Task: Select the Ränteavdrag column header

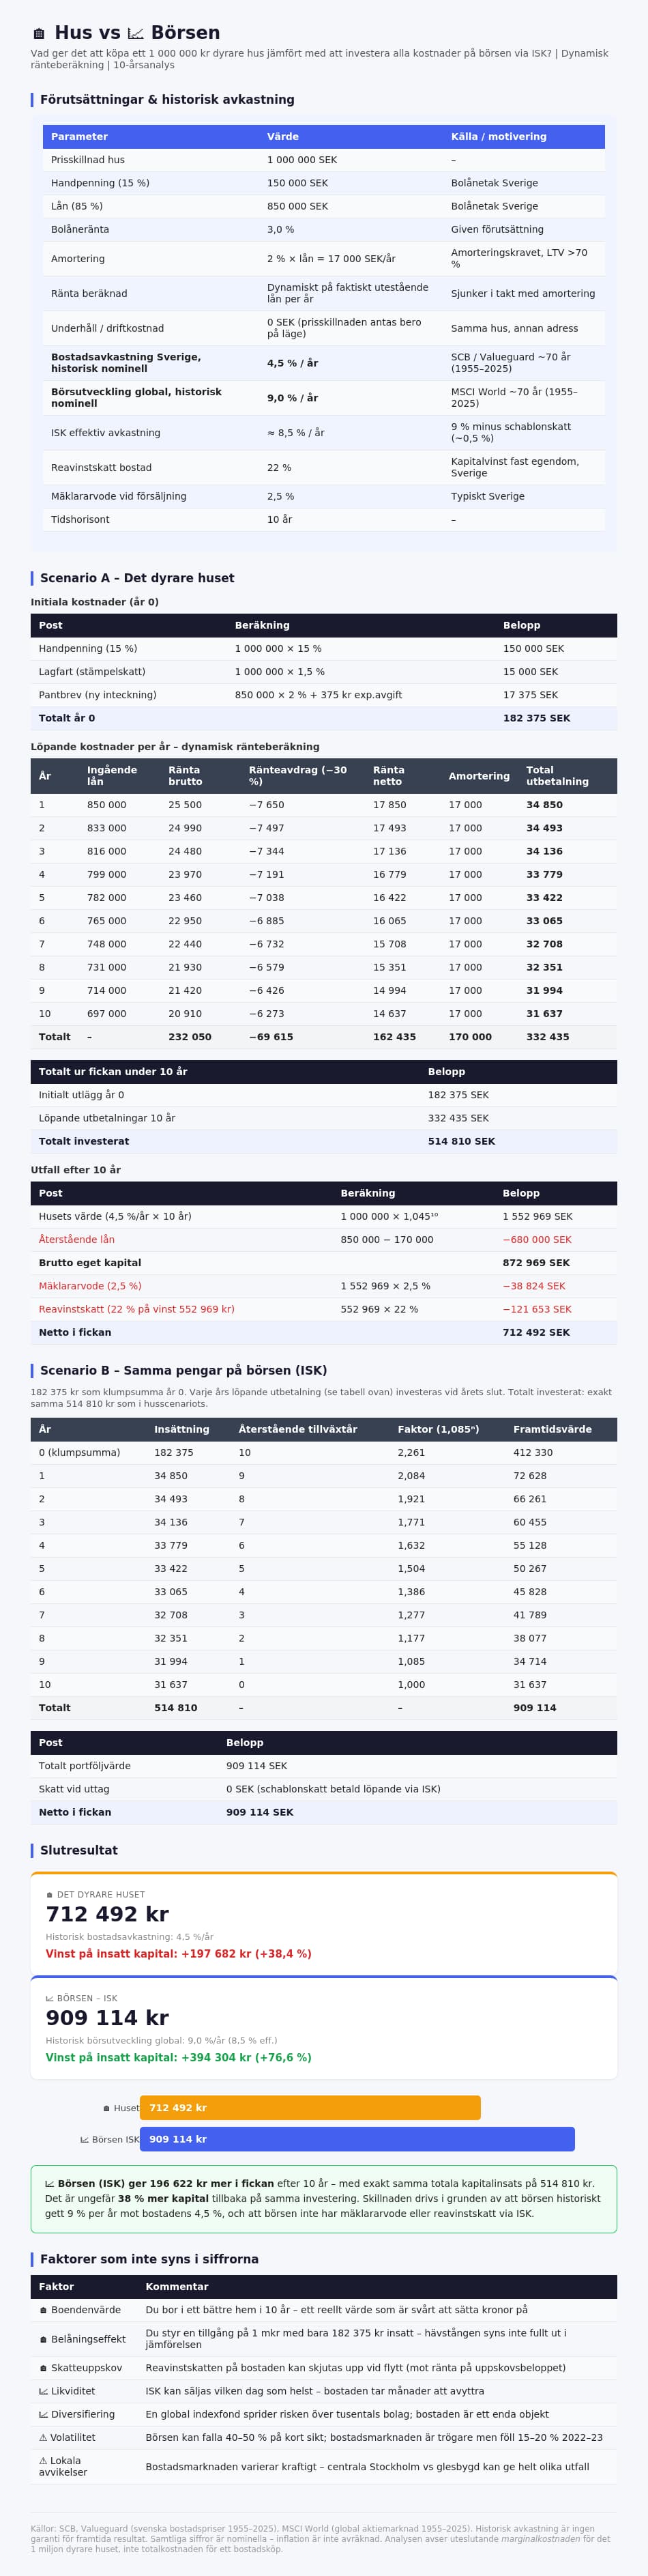Action: (298, 776)
